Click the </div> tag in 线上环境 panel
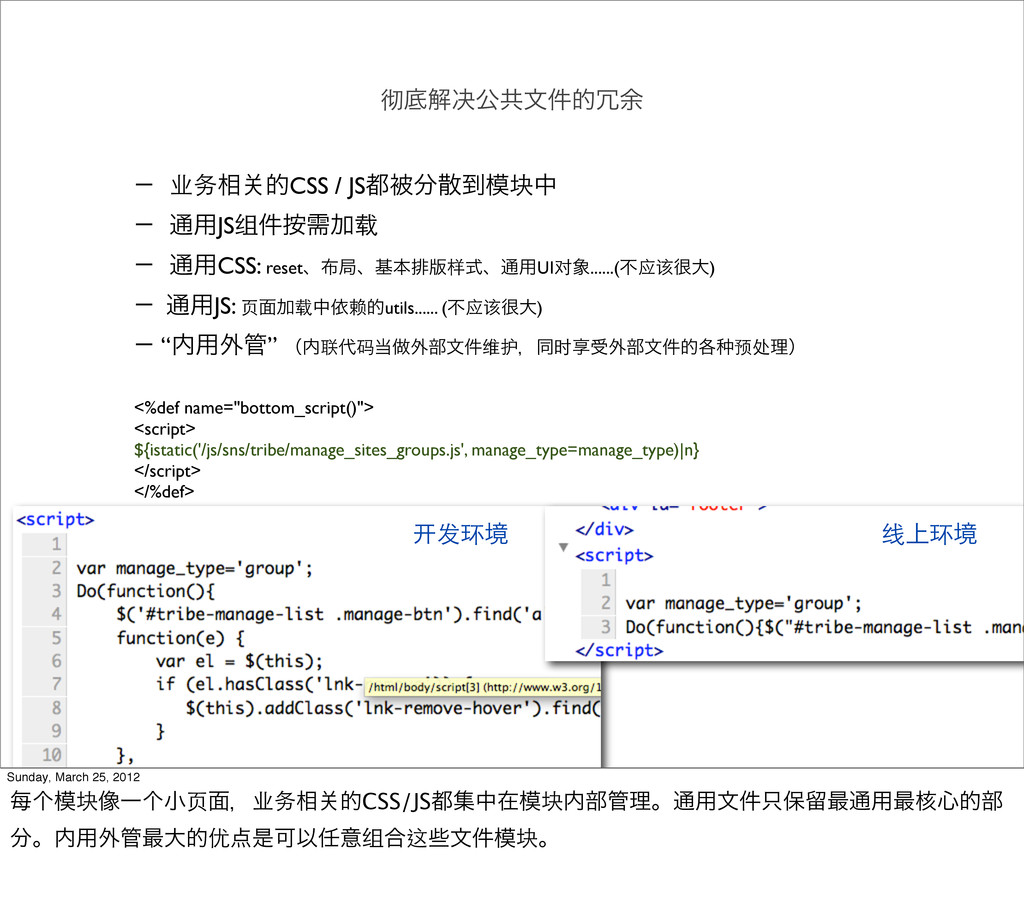The height and width of the screenshot is (904, 1024). tap(604, 529)
